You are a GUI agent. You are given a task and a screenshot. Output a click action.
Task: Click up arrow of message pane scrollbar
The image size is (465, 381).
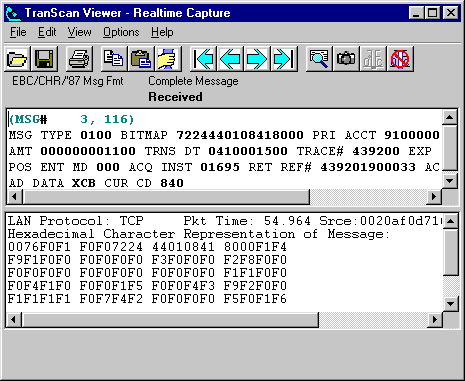click(450, 117)
